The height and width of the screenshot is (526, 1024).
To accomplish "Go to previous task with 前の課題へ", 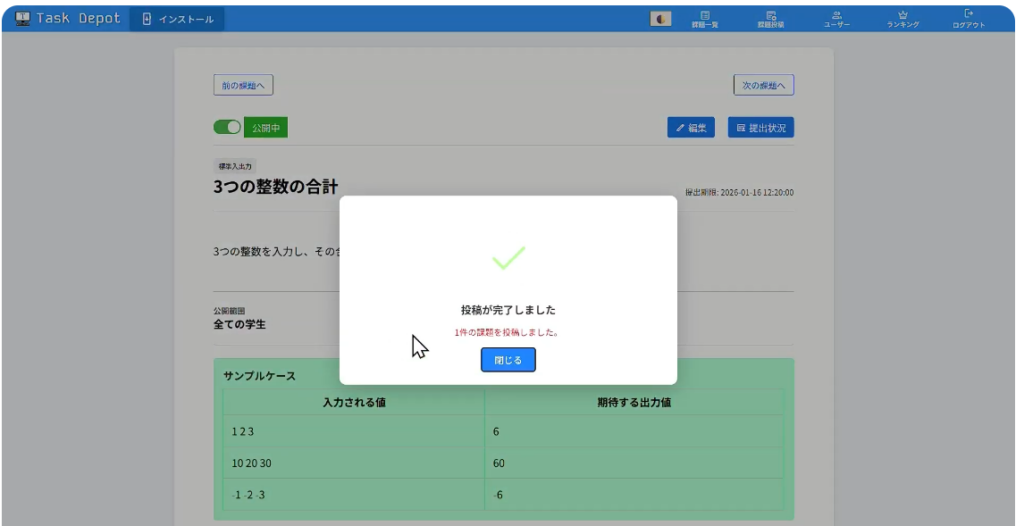I will [243, 86].
